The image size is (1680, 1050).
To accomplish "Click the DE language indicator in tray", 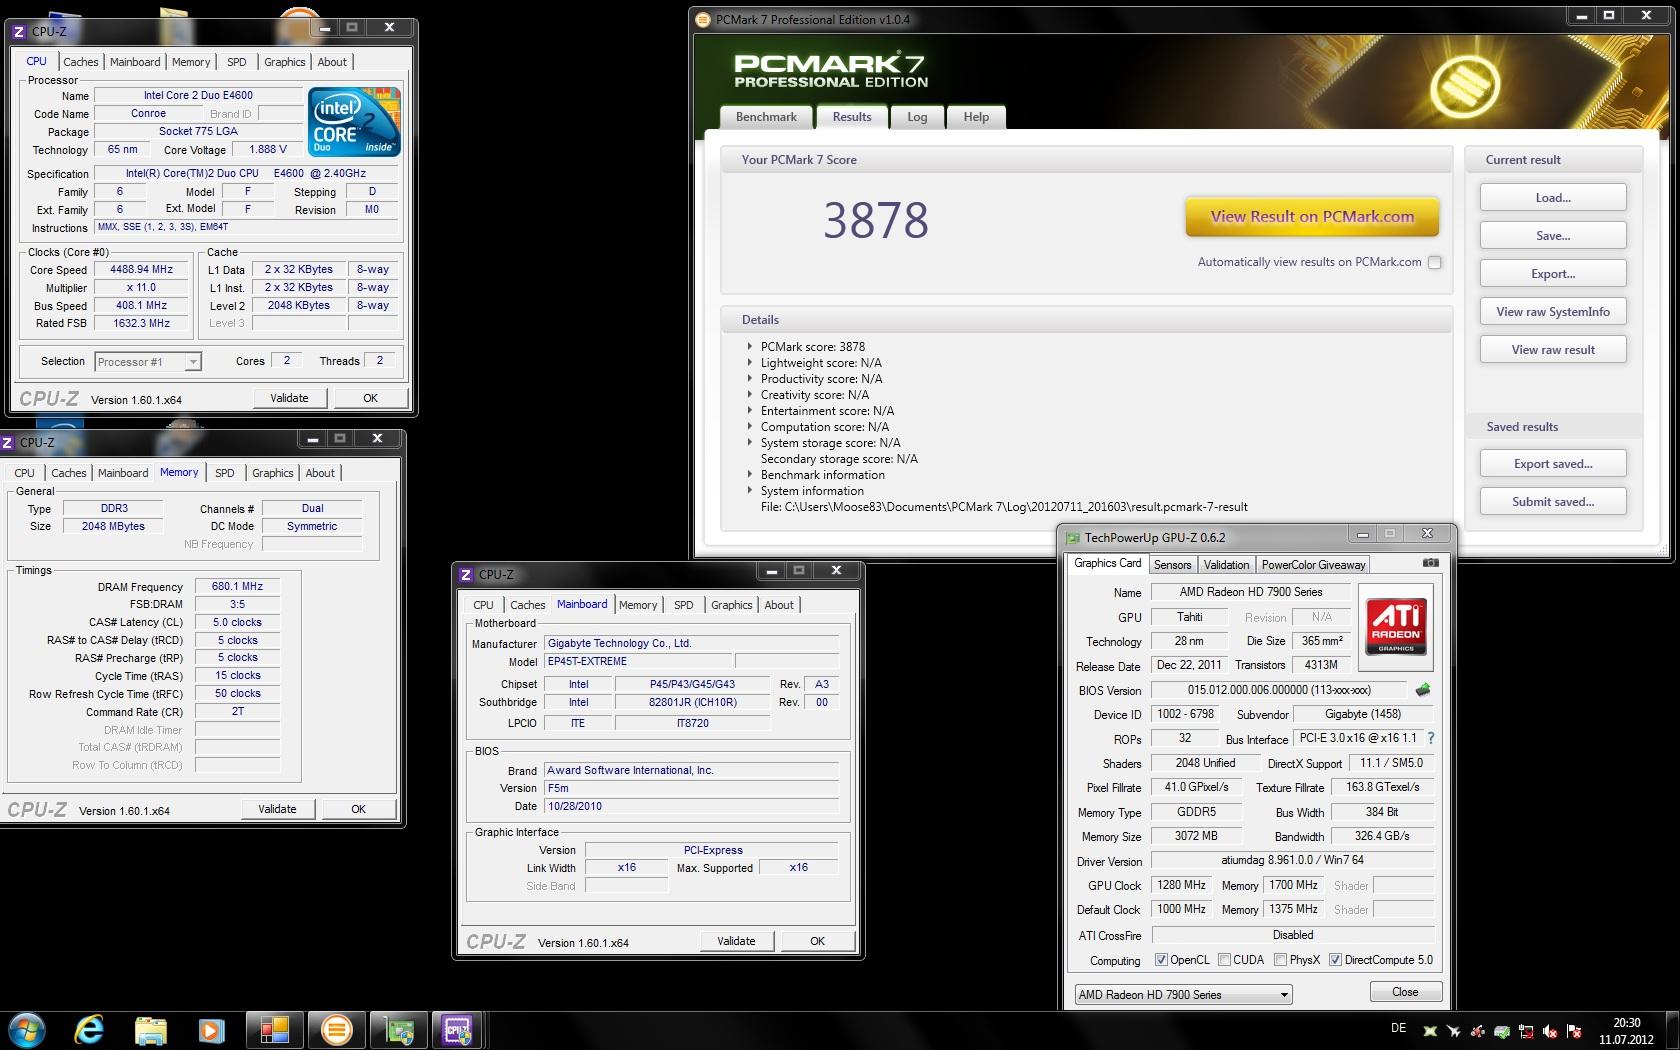I will coord(1398,1028).
